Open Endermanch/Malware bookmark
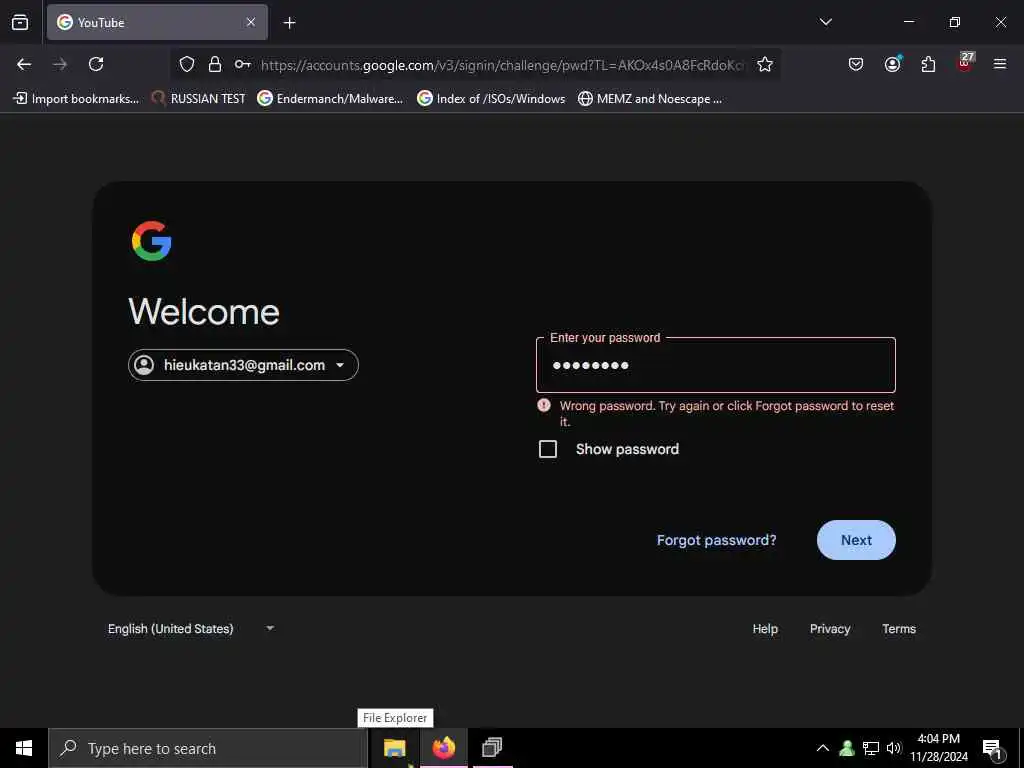Image resolution: width=1024 pixels, height=768 pixels. click(330, 99)
